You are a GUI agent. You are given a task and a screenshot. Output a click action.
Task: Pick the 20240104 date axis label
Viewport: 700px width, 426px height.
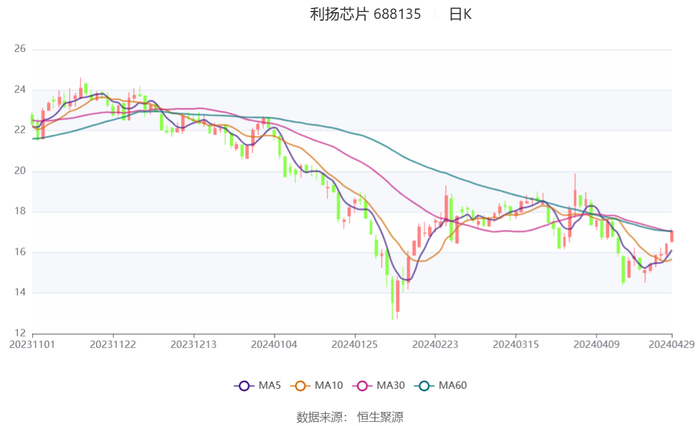(273, 344)
